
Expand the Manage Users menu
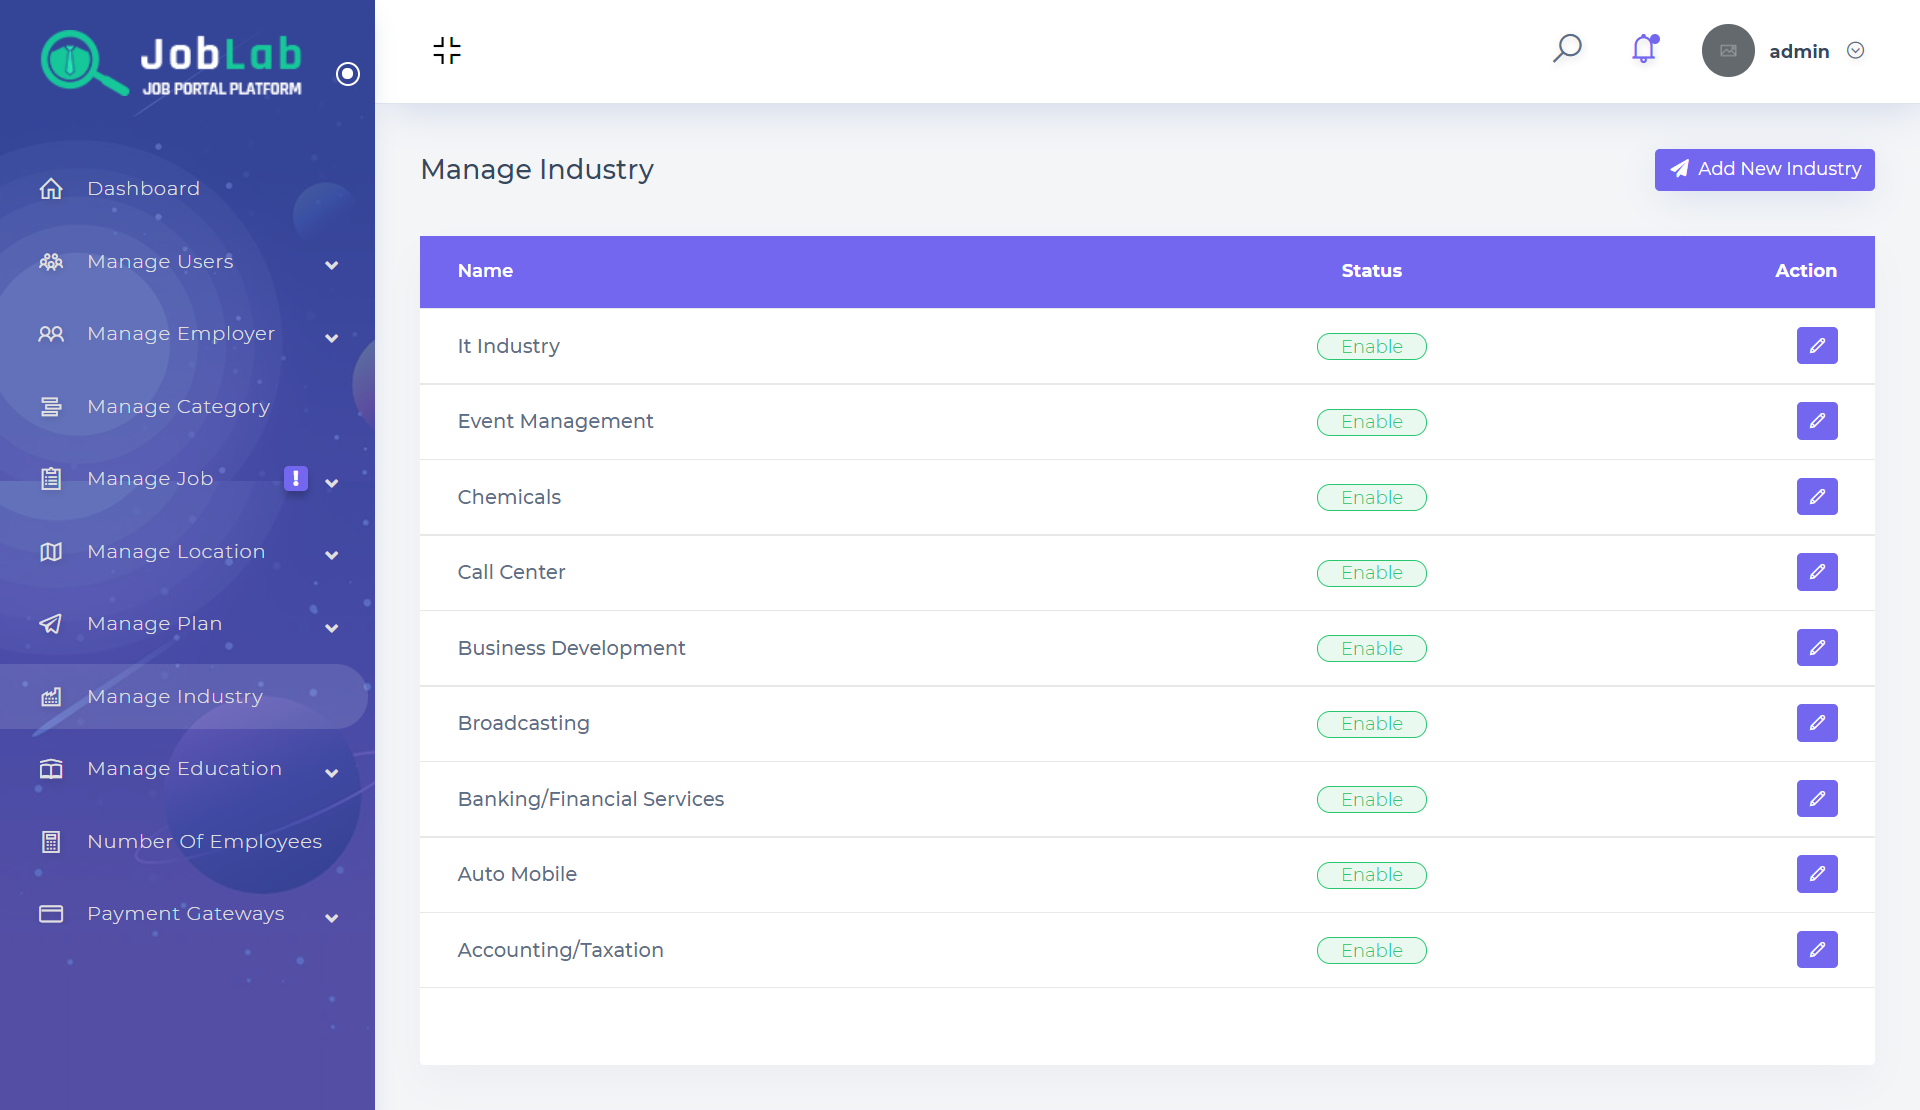[x=330, y=265]
